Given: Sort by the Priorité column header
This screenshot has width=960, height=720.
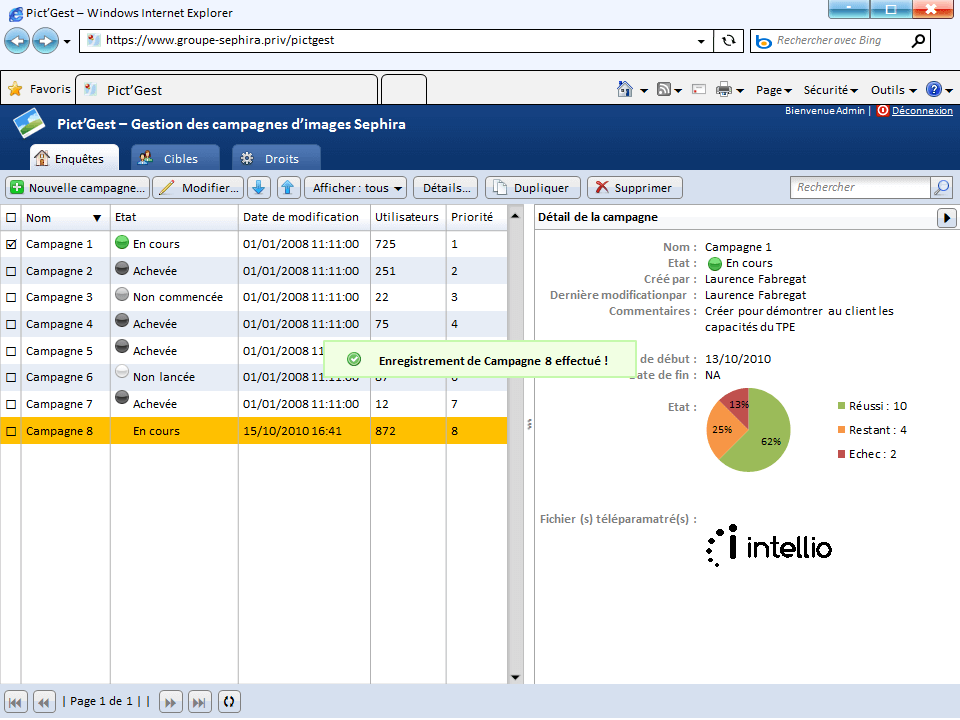Looking at the screenshot, I should point(472,217).
